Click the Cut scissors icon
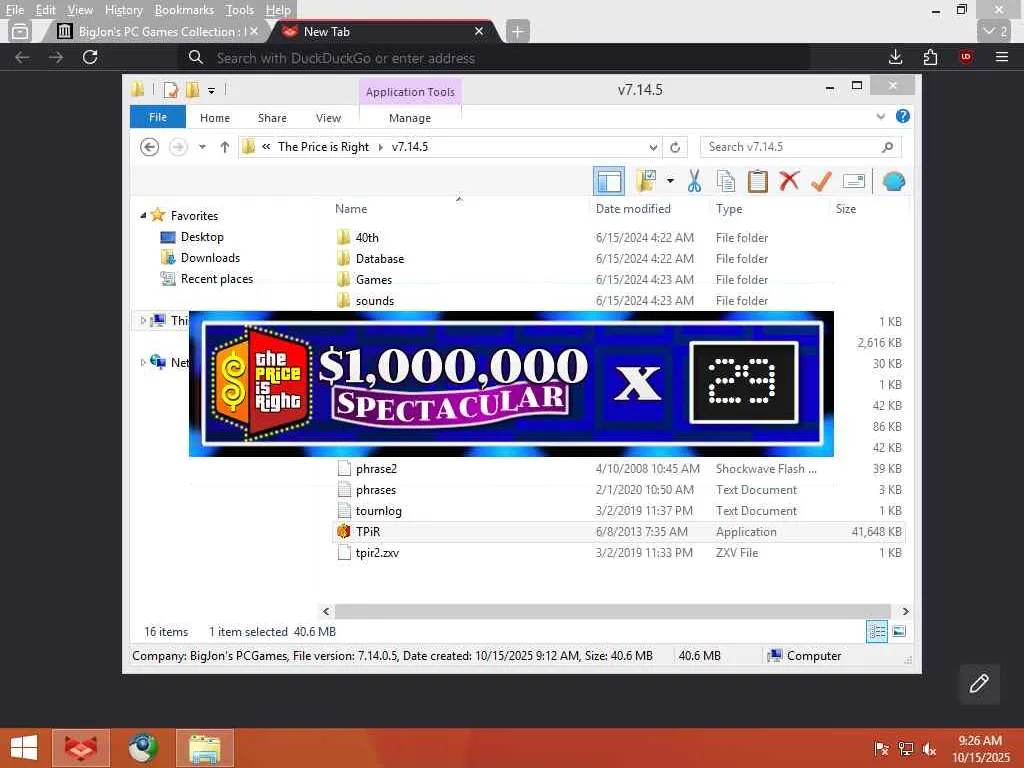This screenshot has height=768, width=1024. [x=694, y=181]
